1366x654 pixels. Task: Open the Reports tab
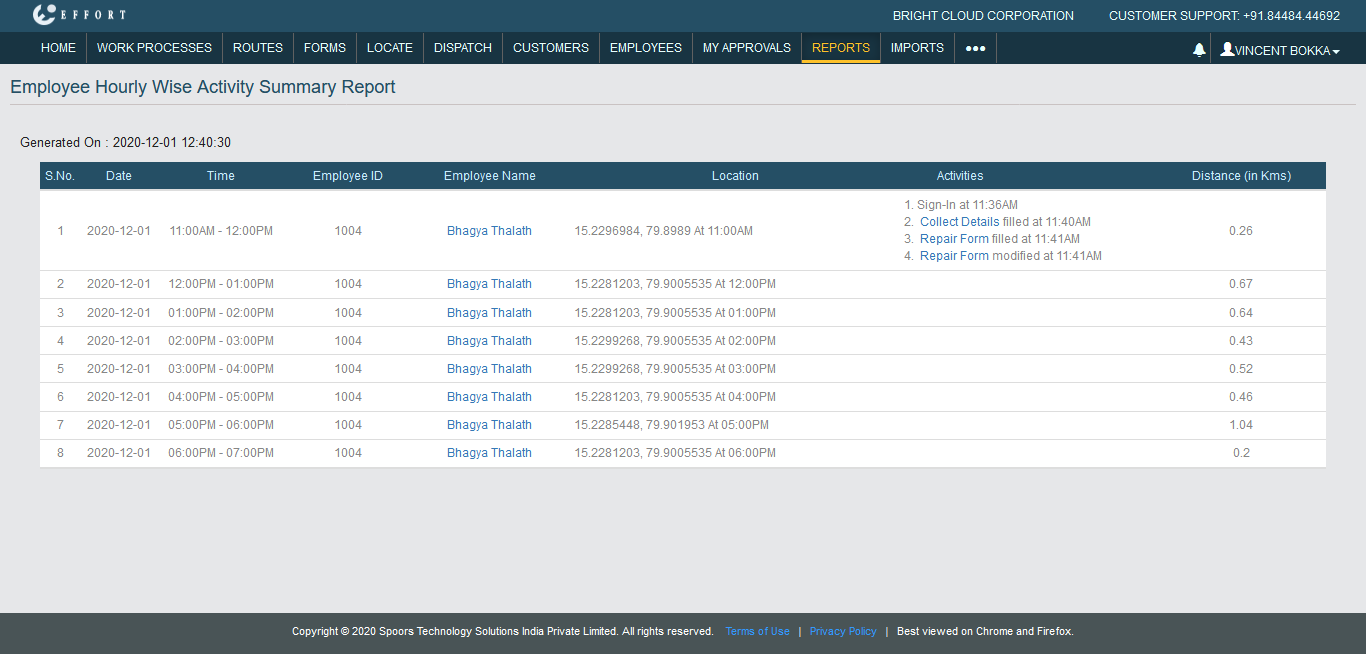coord(840,47)
